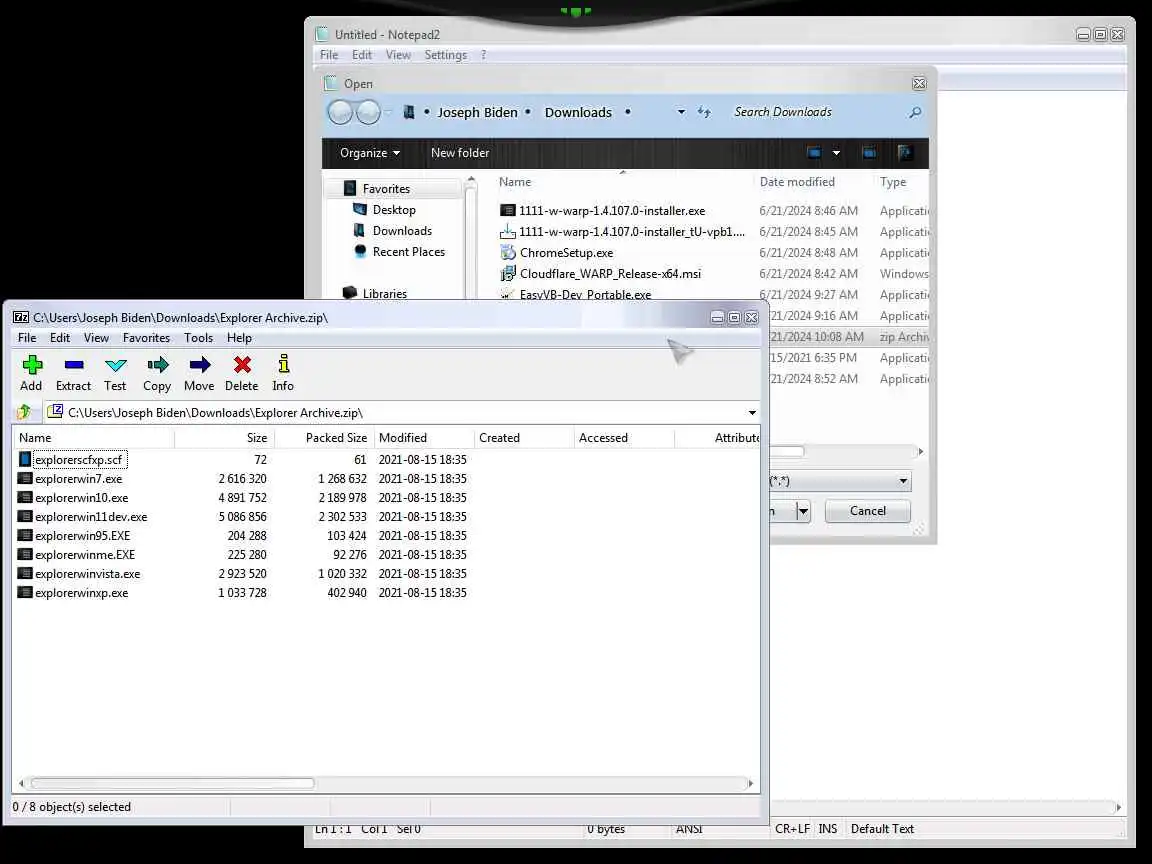Image resolution: width=1152 pixels, height=864 pixels.
Task: Click Default Text in Notepad2 status bar
Action: point(882,829)
